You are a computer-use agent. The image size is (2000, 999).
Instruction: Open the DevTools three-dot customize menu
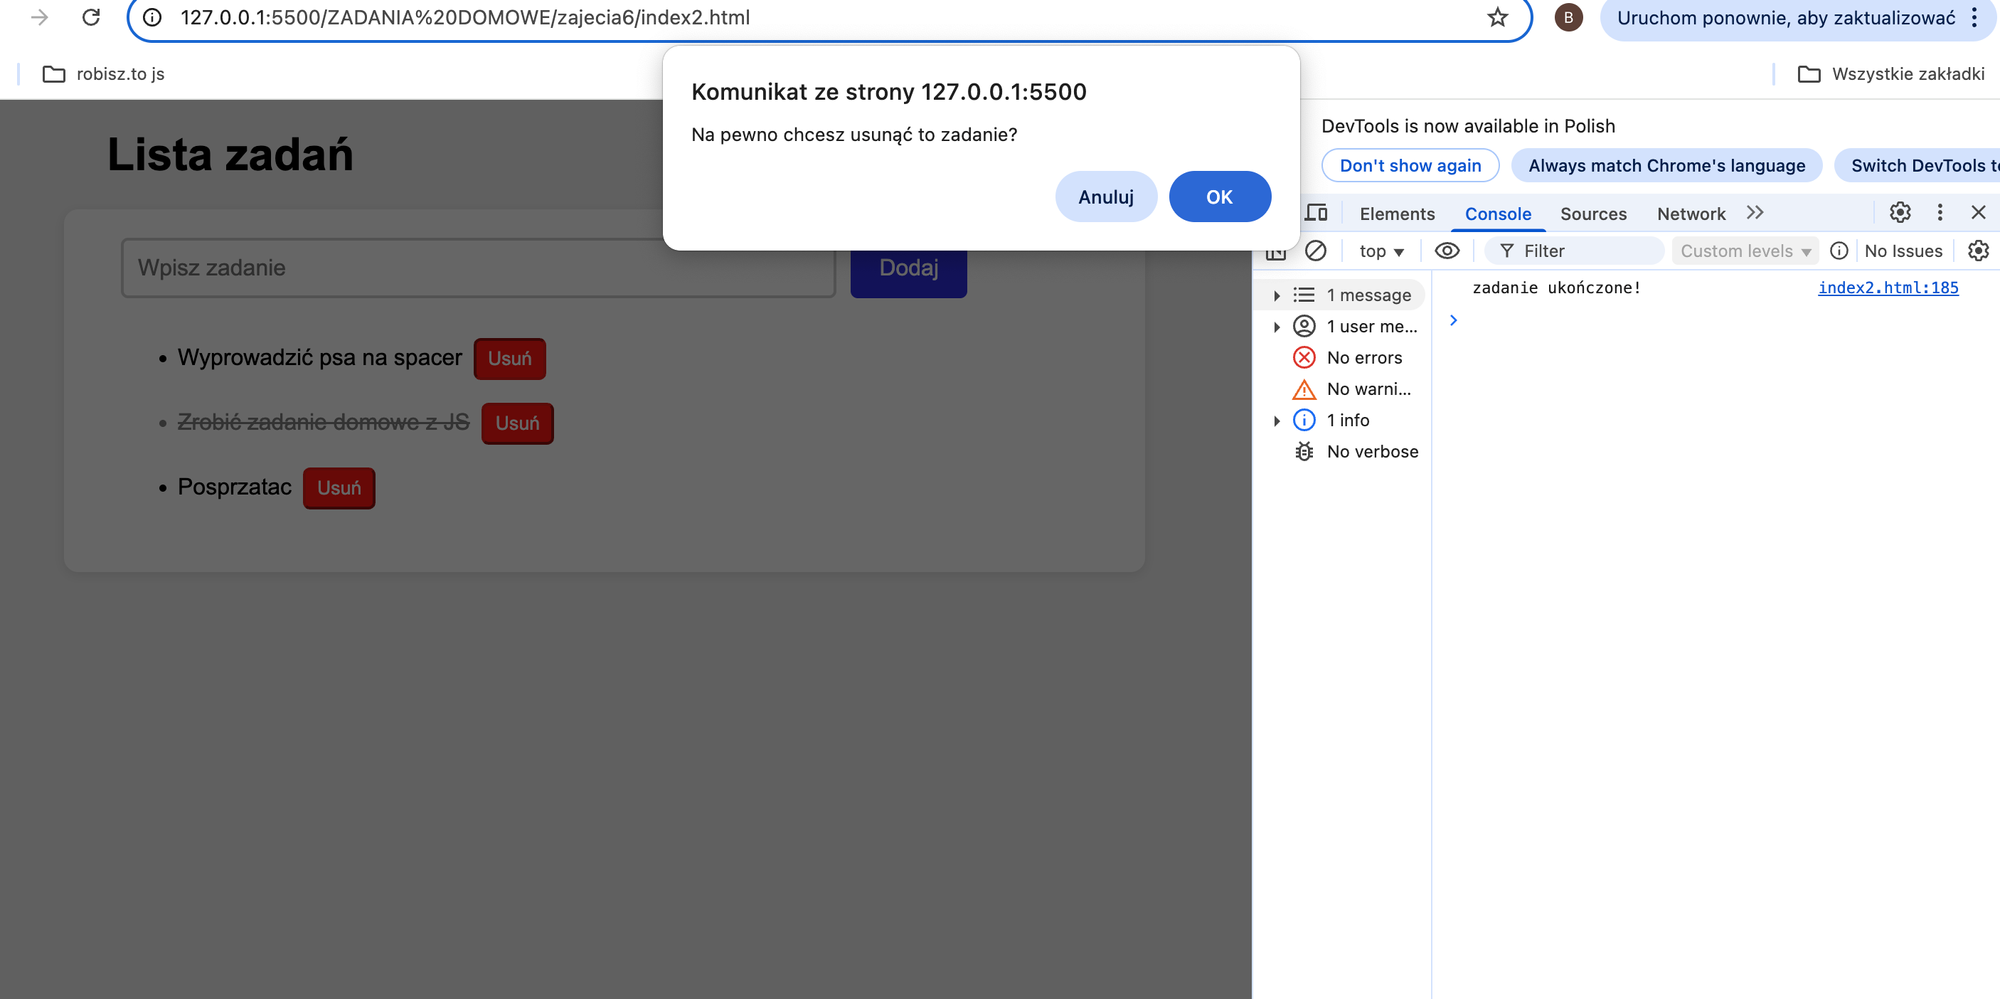[x=1940, y=212]
